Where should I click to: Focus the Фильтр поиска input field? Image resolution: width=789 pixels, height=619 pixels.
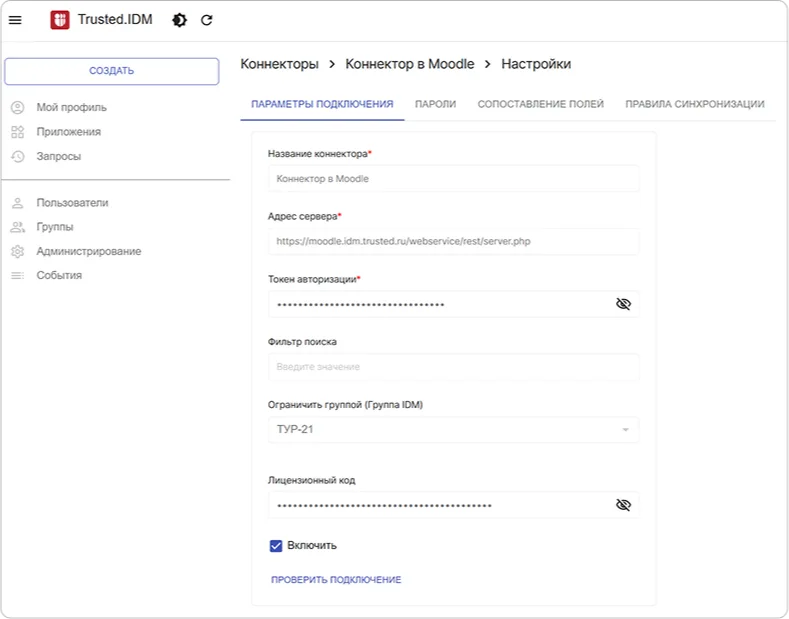coord(453,367)
